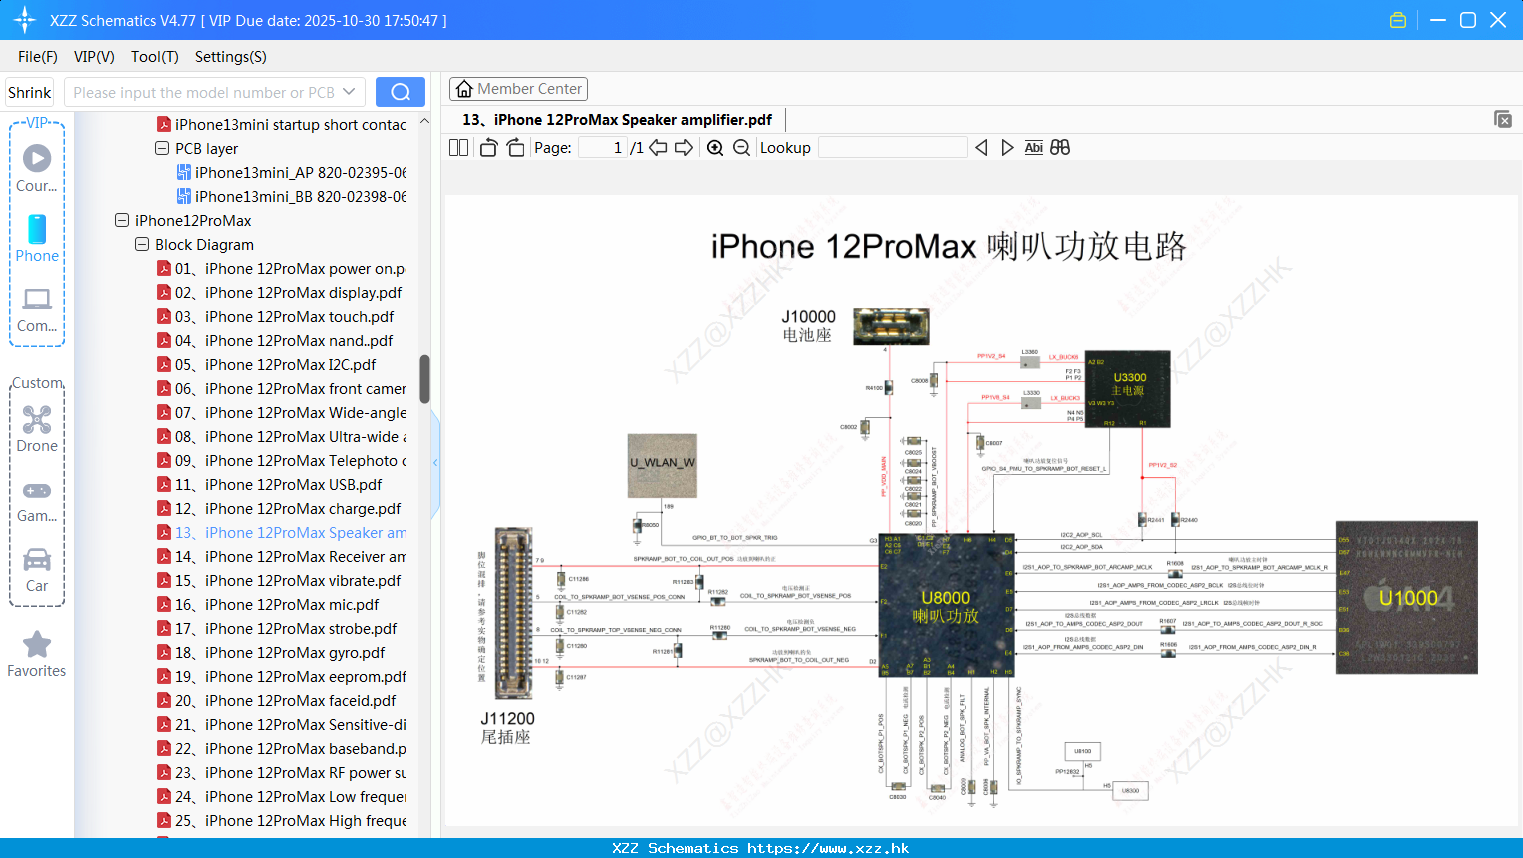Go to previous page arrow
1523x858 pixels.
[658, 147]
